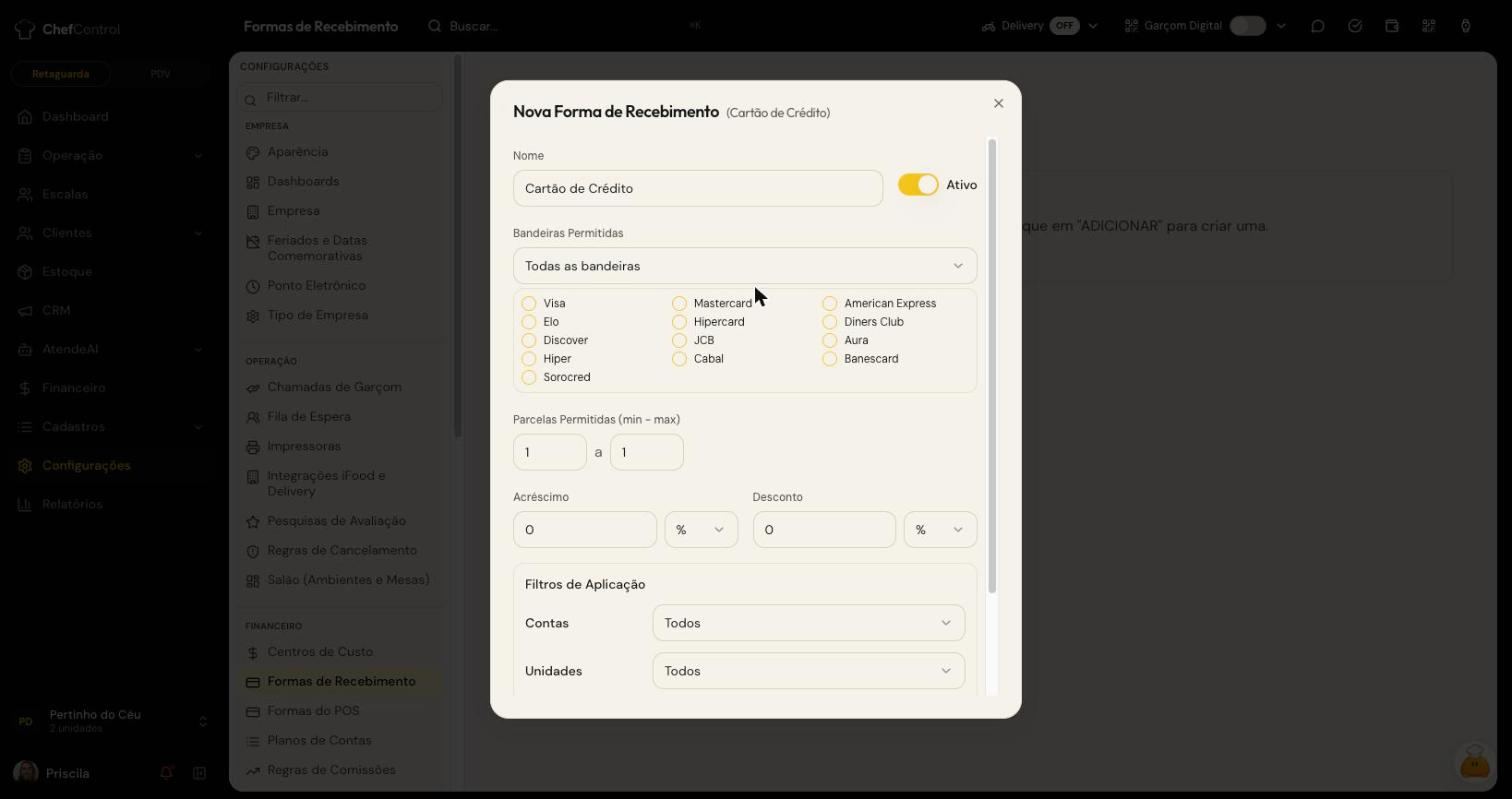Click the Acréscimo value field
Viewport: 1512px width, 799px height.
(585, 530)
